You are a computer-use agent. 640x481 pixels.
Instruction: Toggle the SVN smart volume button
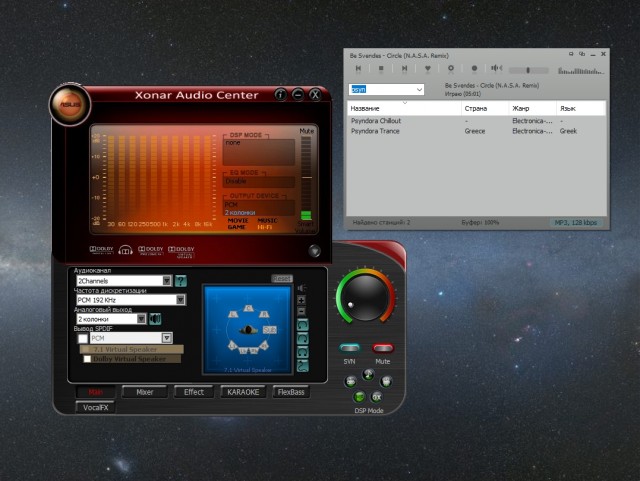coord(350,348)
